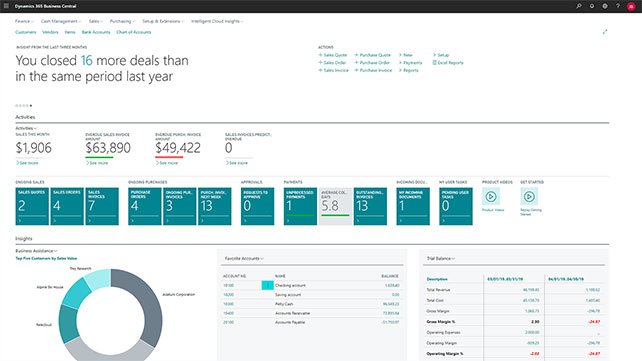
Task: Go to Customers list
Action: (x=26, y=32)
